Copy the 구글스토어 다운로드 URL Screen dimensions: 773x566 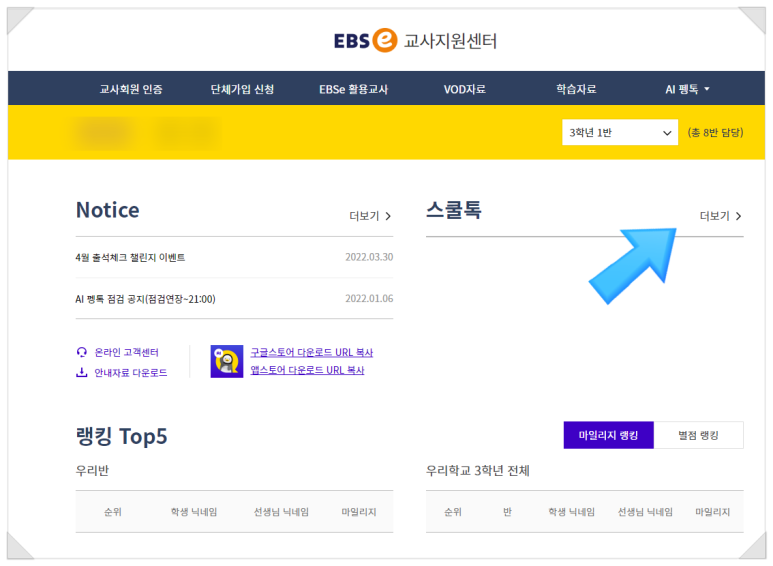point(312,353)
